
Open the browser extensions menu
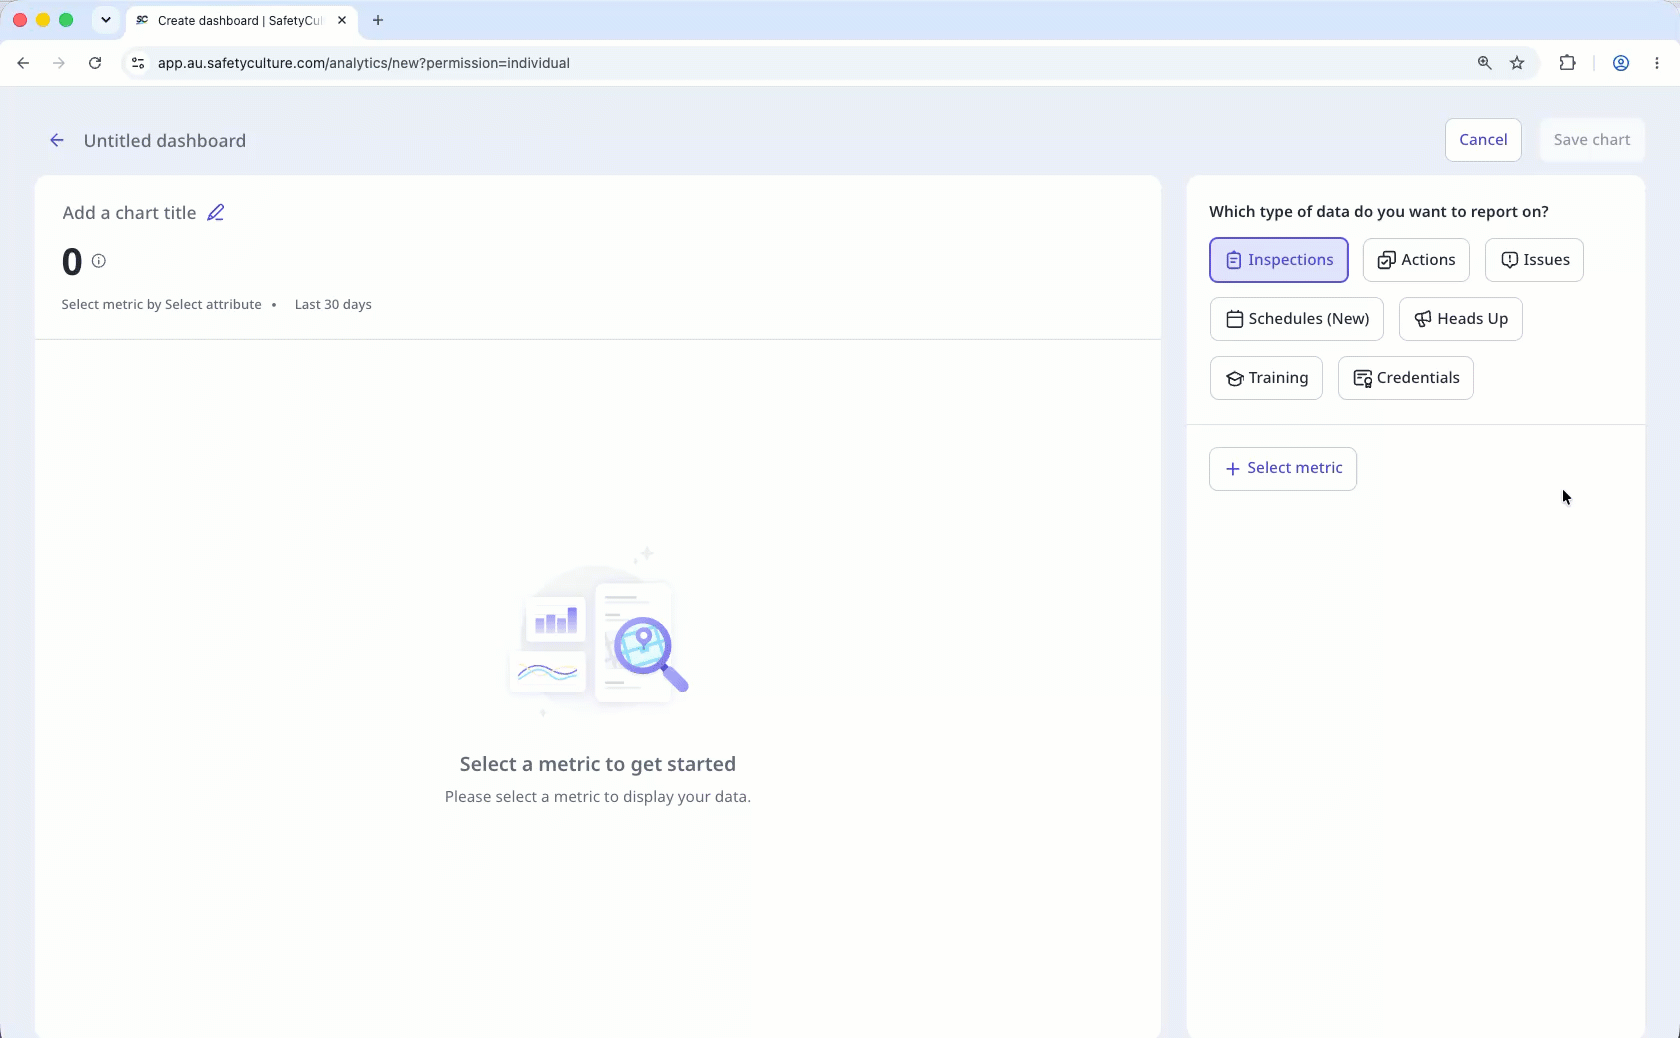pyautogui.click(x=1567, y=63)
